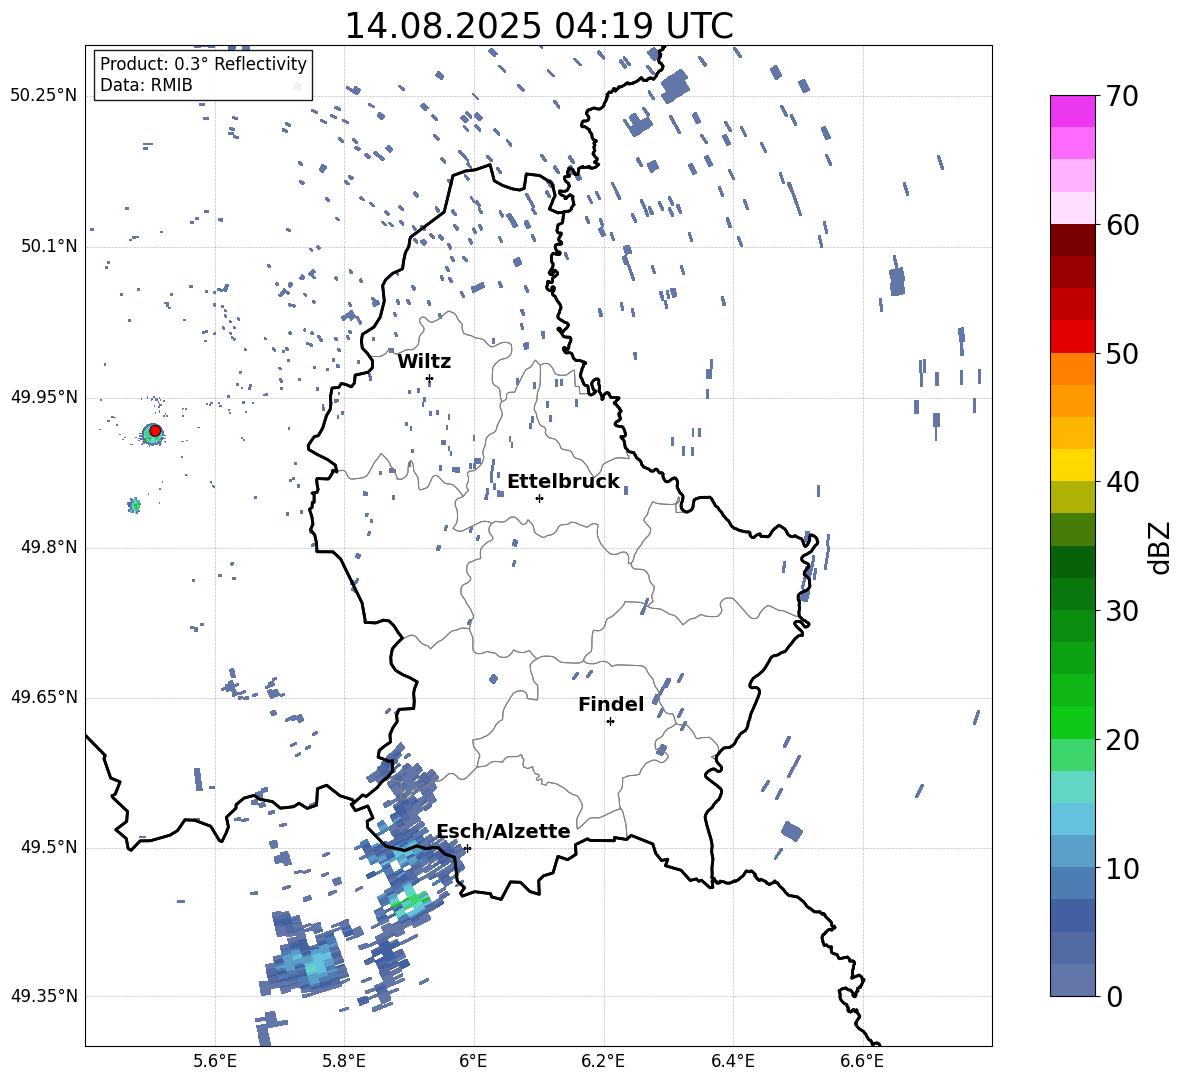Click the Esch/Alzette station cross marker
This screenshot has height=1081, width=1184.
(x=467, y=848)
